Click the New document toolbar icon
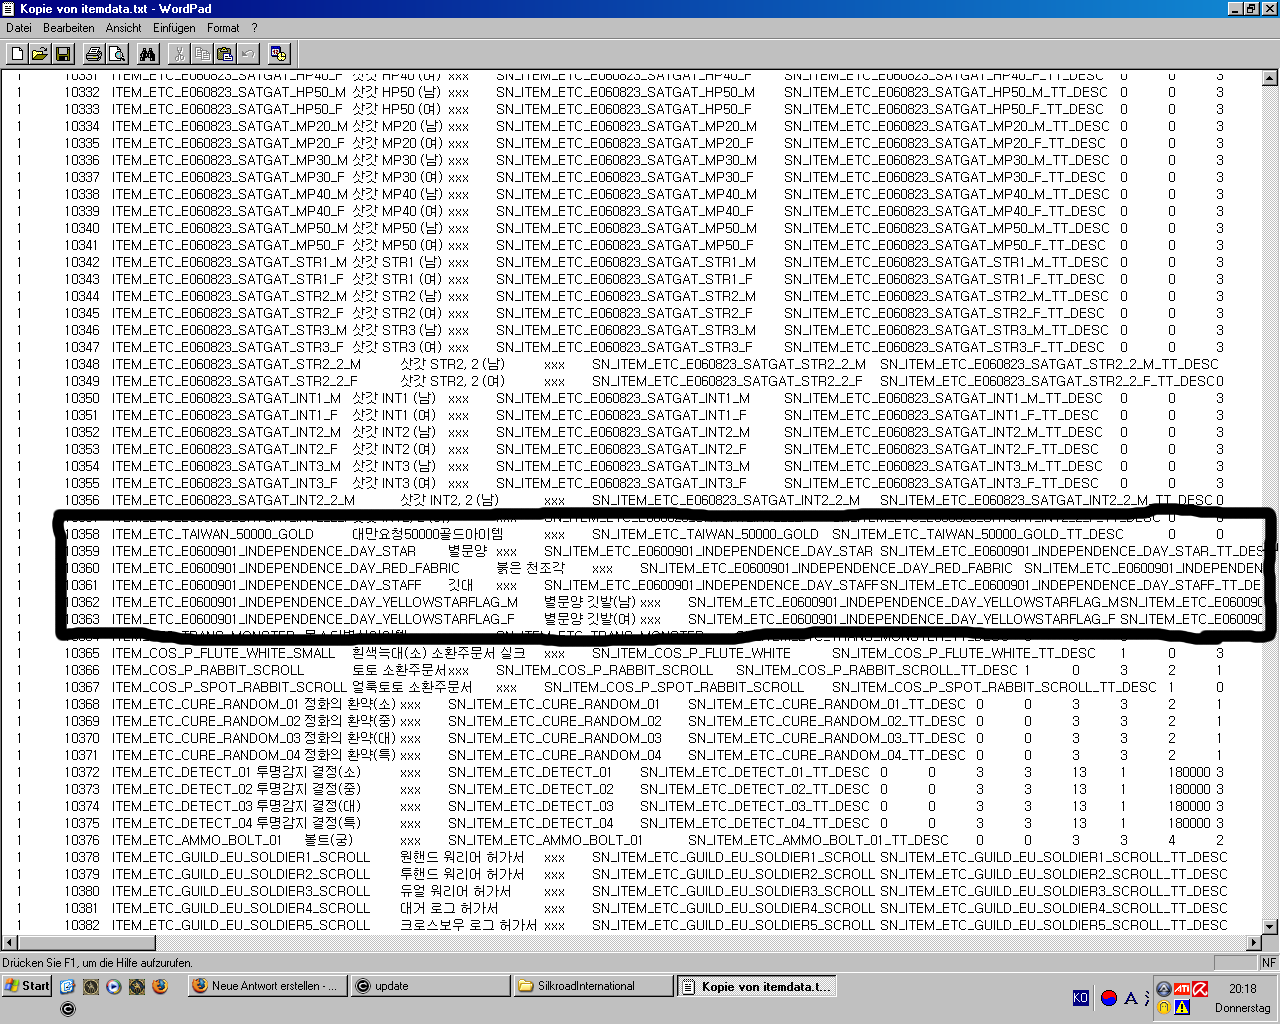Image resolution: width=1280 pixels, height=1024 pixels. (17, 54)
